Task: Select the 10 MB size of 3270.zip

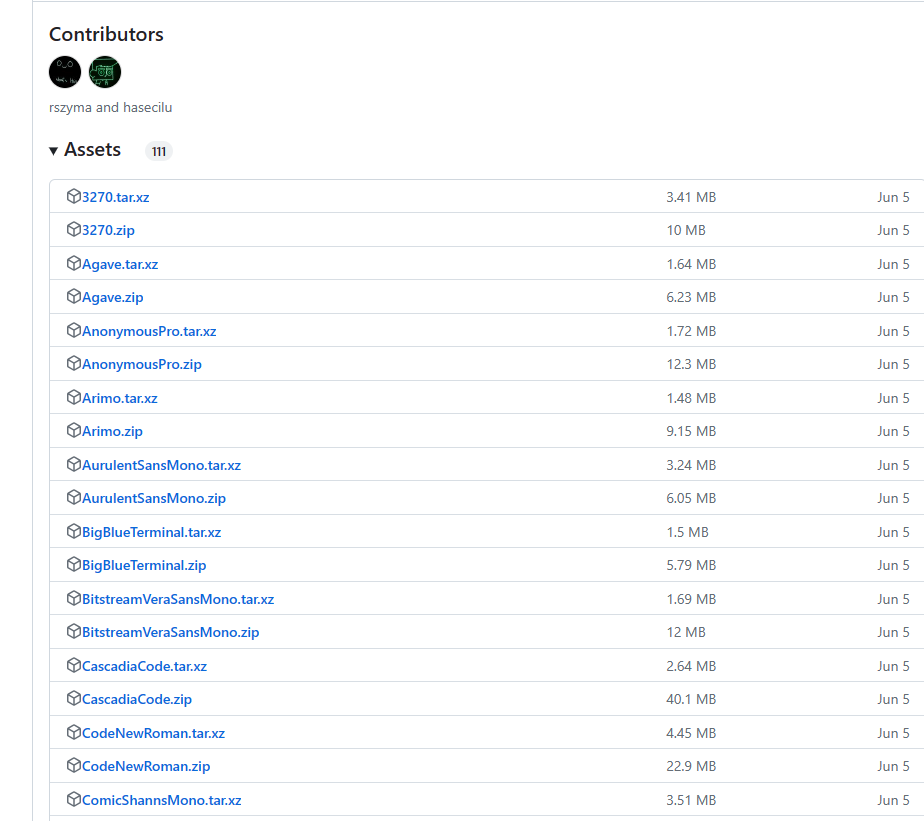Action: [686, 230]
